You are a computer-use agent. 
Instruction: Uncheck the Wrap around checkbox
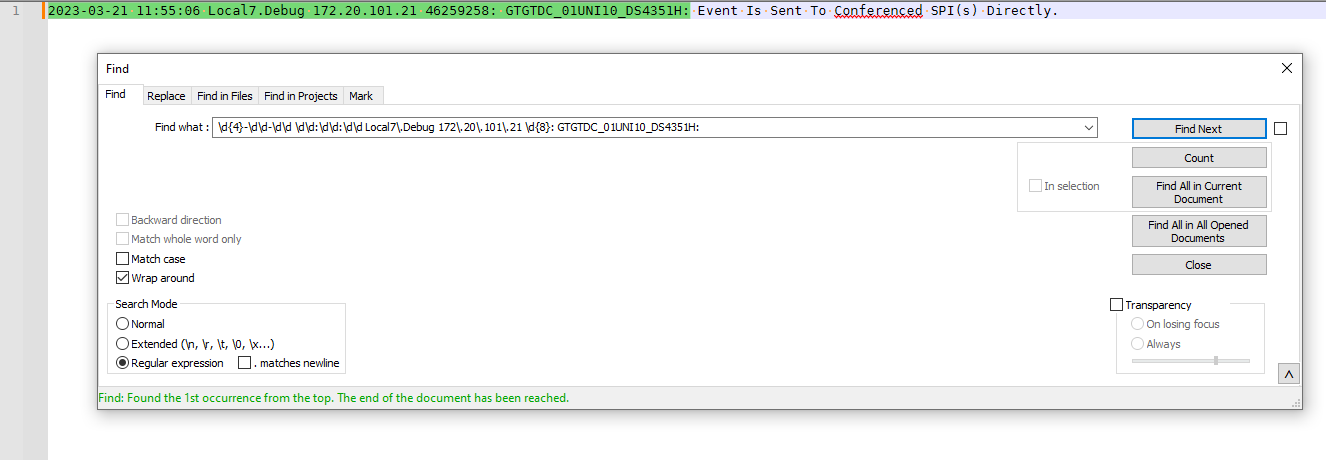point(123,278)
